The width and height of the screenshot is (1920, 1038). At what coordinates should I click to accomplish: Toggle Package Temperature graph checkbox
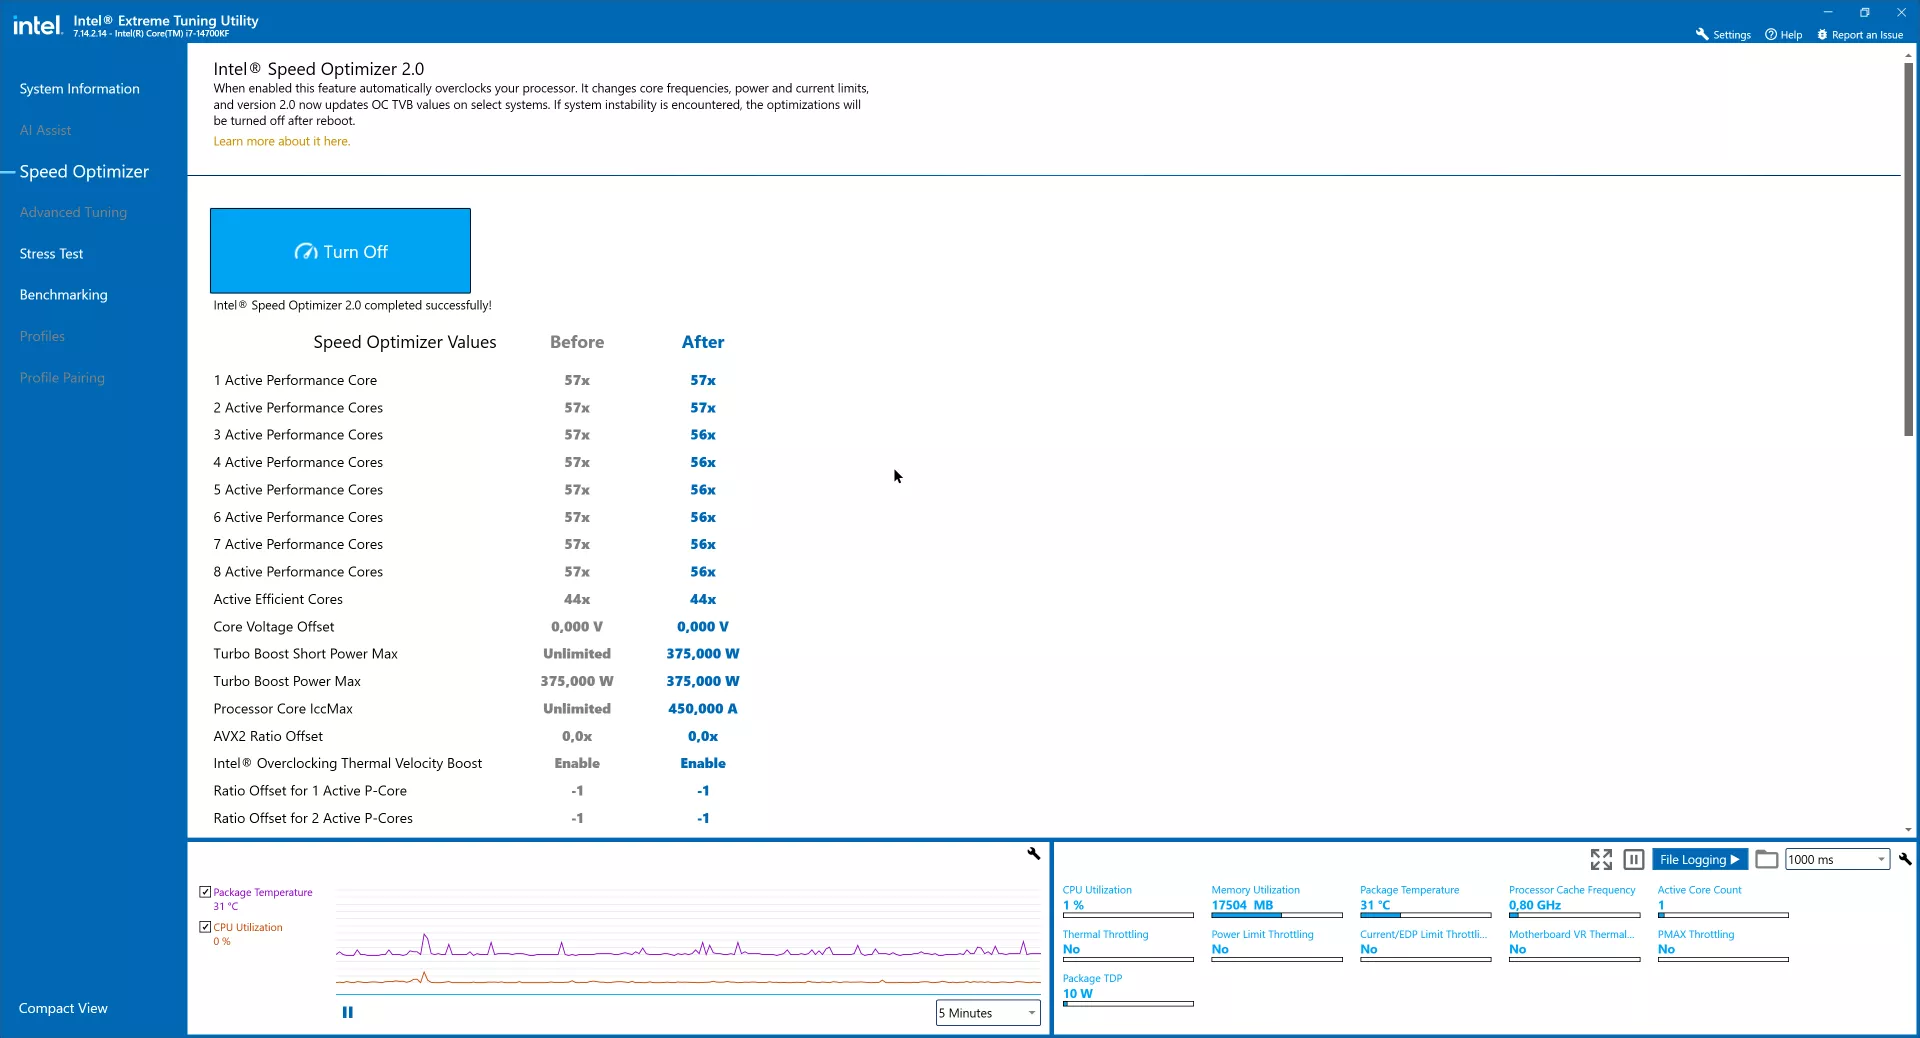(x=205, y=892)
